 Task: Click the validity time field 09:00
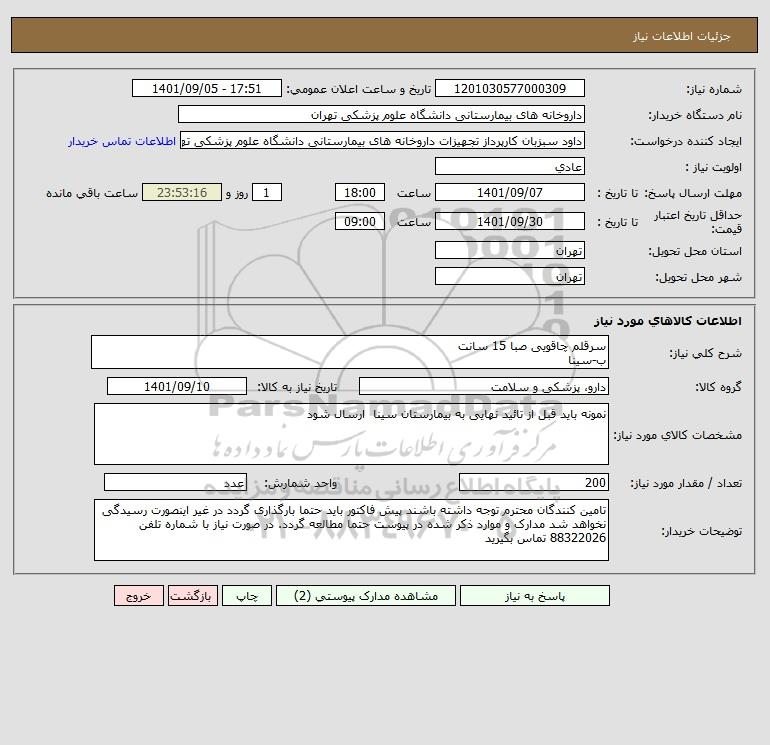click(x=359, y=221)
